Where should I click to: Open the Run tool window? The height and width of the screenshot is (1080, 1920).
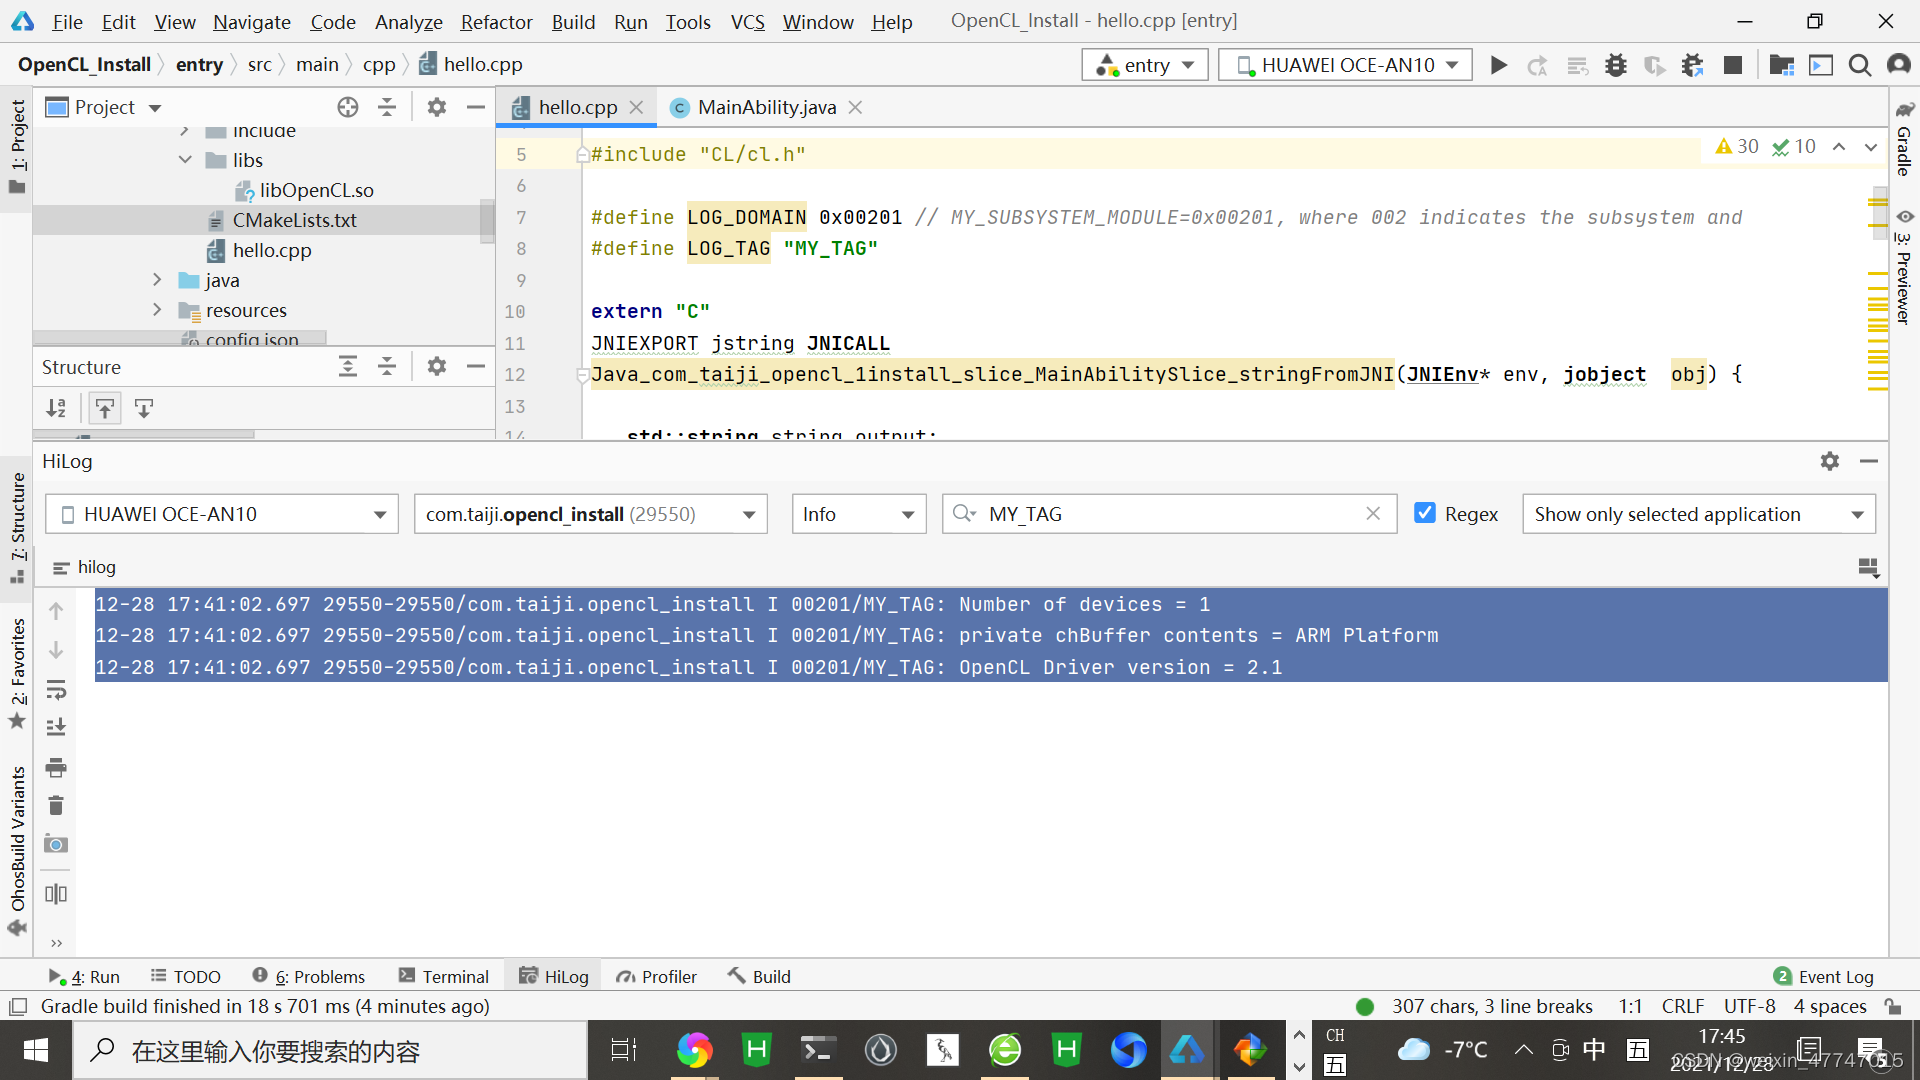(x=84, y=976)
